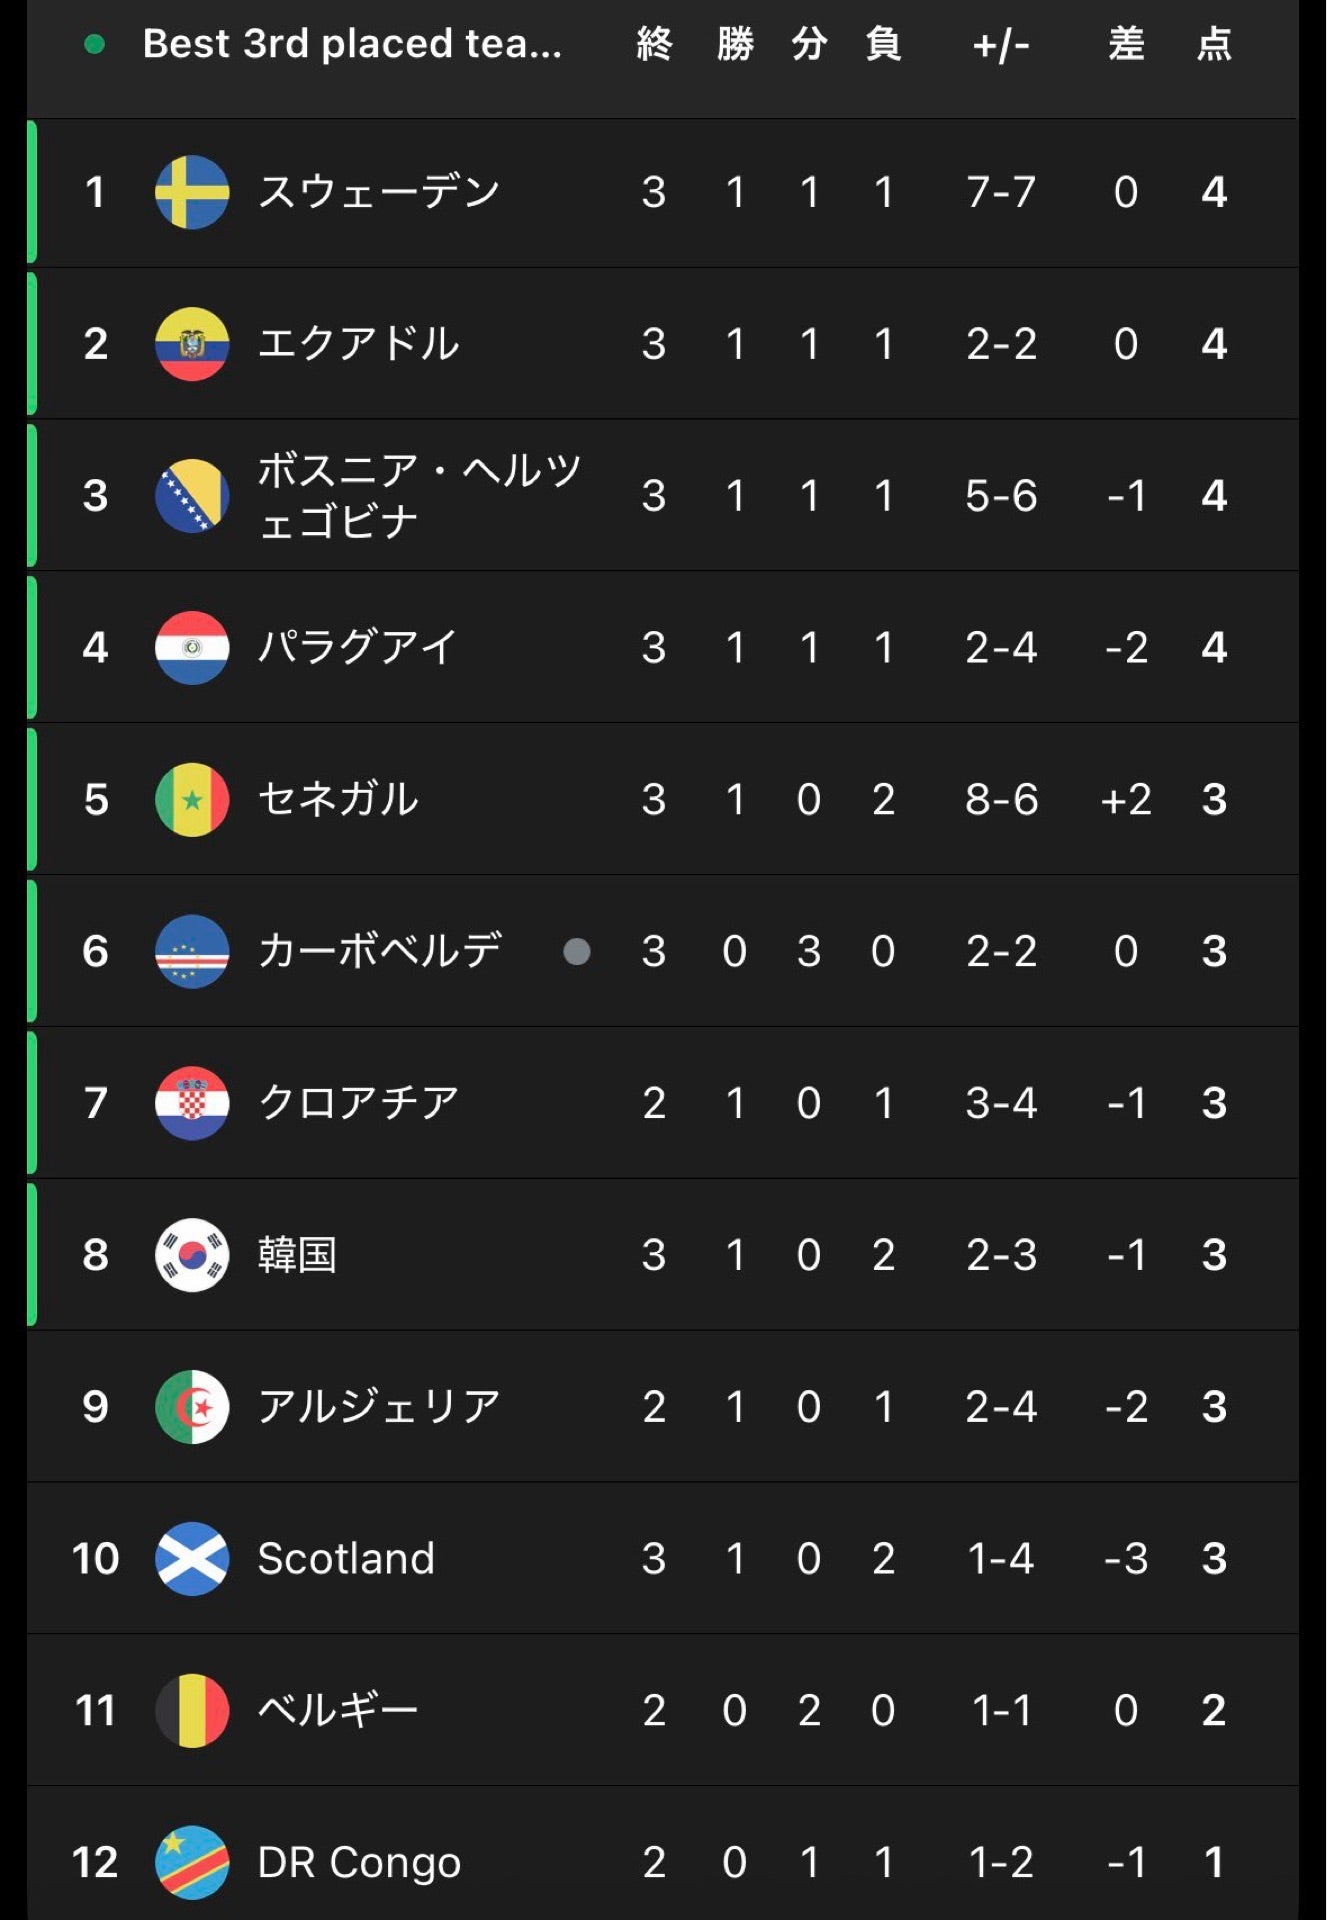The height and width of the screenshot is (1920, 1327).
Task: Click the 韓国 team row
Action: click(663, 1255)
